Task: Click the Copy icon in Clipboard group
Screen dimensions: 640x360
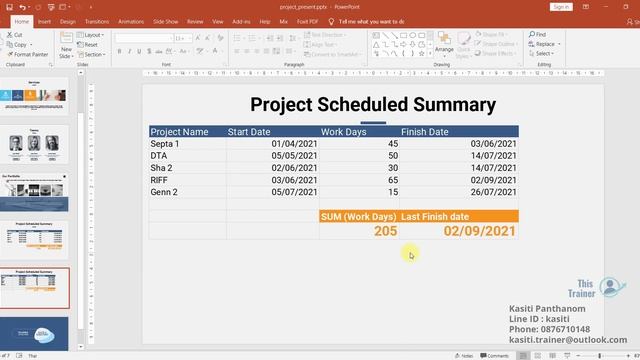Action: (10, 44)
